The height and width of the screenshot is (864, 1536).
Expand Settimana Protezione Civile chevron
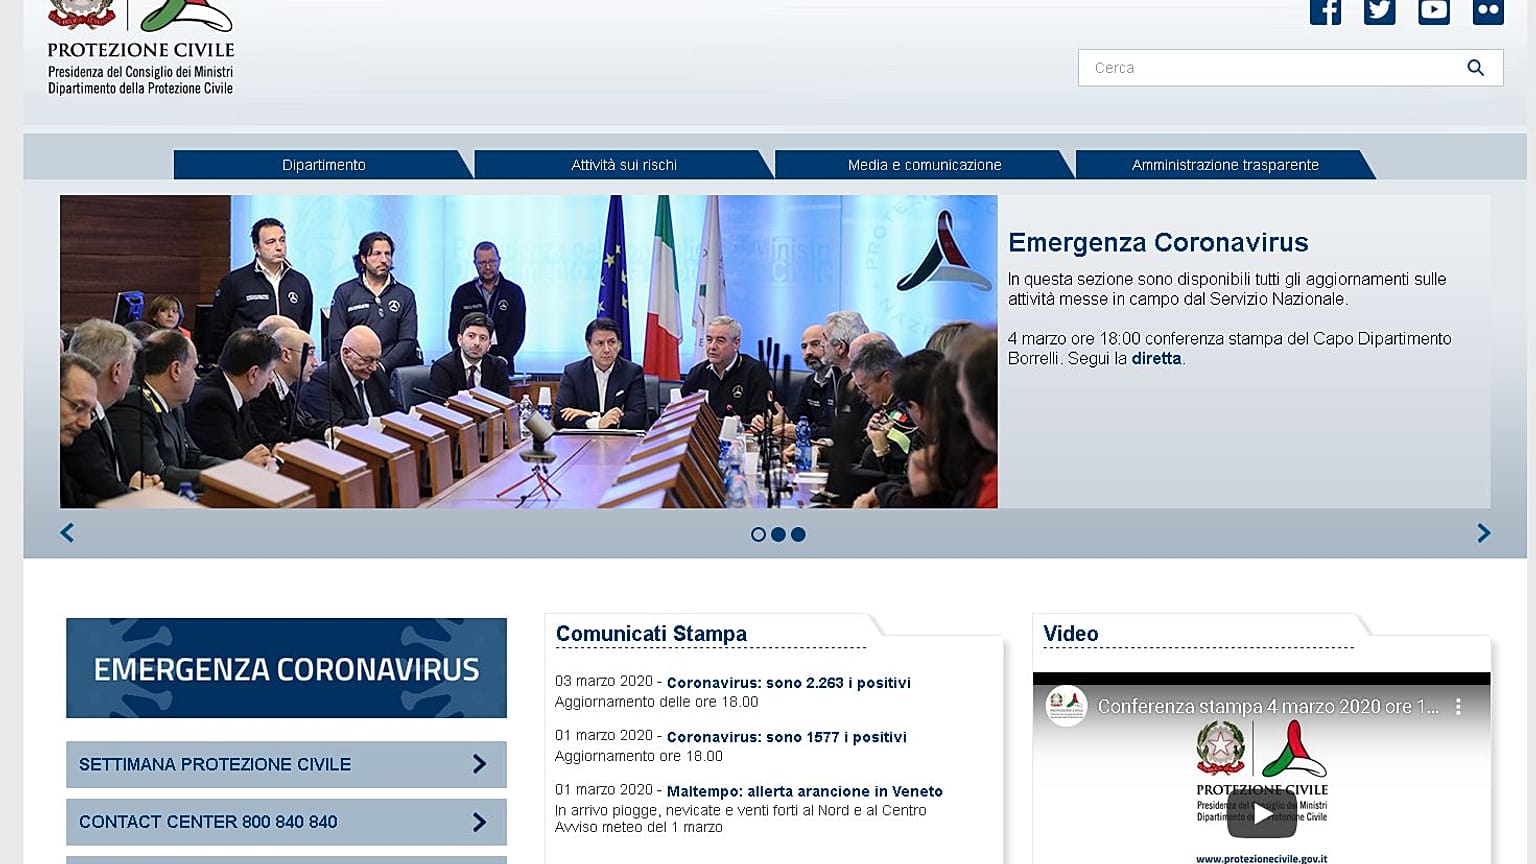(479, 764)
